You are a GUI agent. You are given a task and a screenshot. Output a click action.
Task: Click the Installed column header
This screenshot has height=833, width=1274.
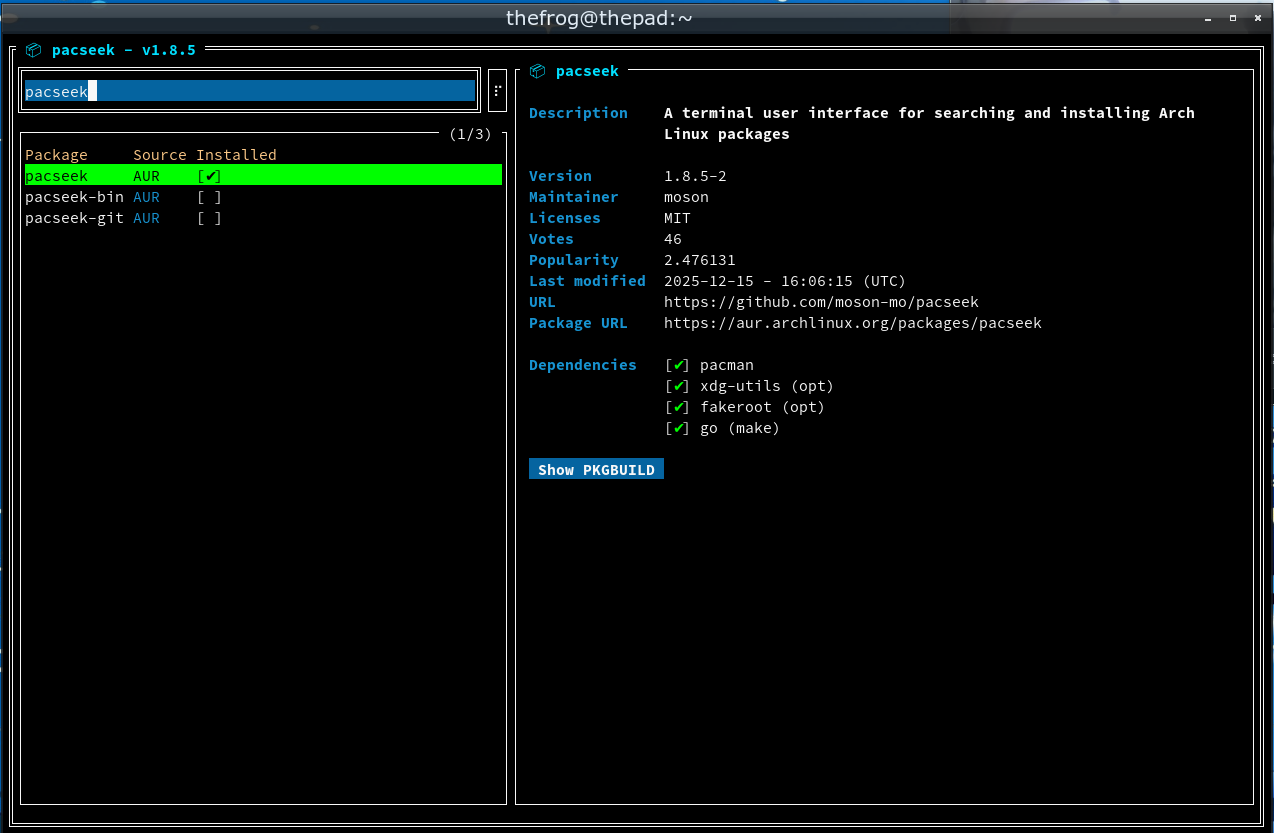[236, 155]
